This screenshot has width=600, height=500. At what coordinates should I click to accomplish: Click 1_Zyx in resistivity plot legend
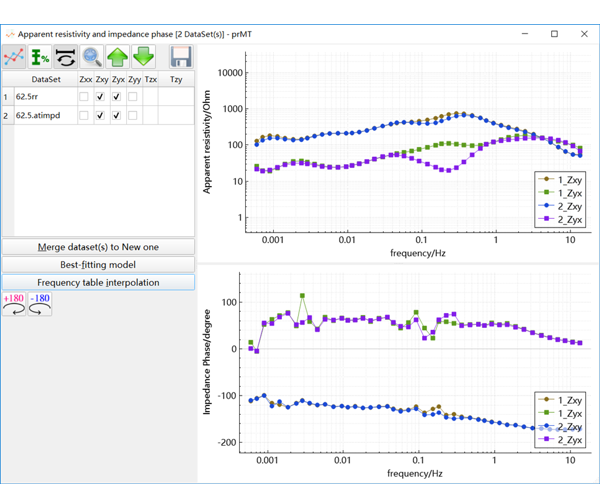[560, 193]
